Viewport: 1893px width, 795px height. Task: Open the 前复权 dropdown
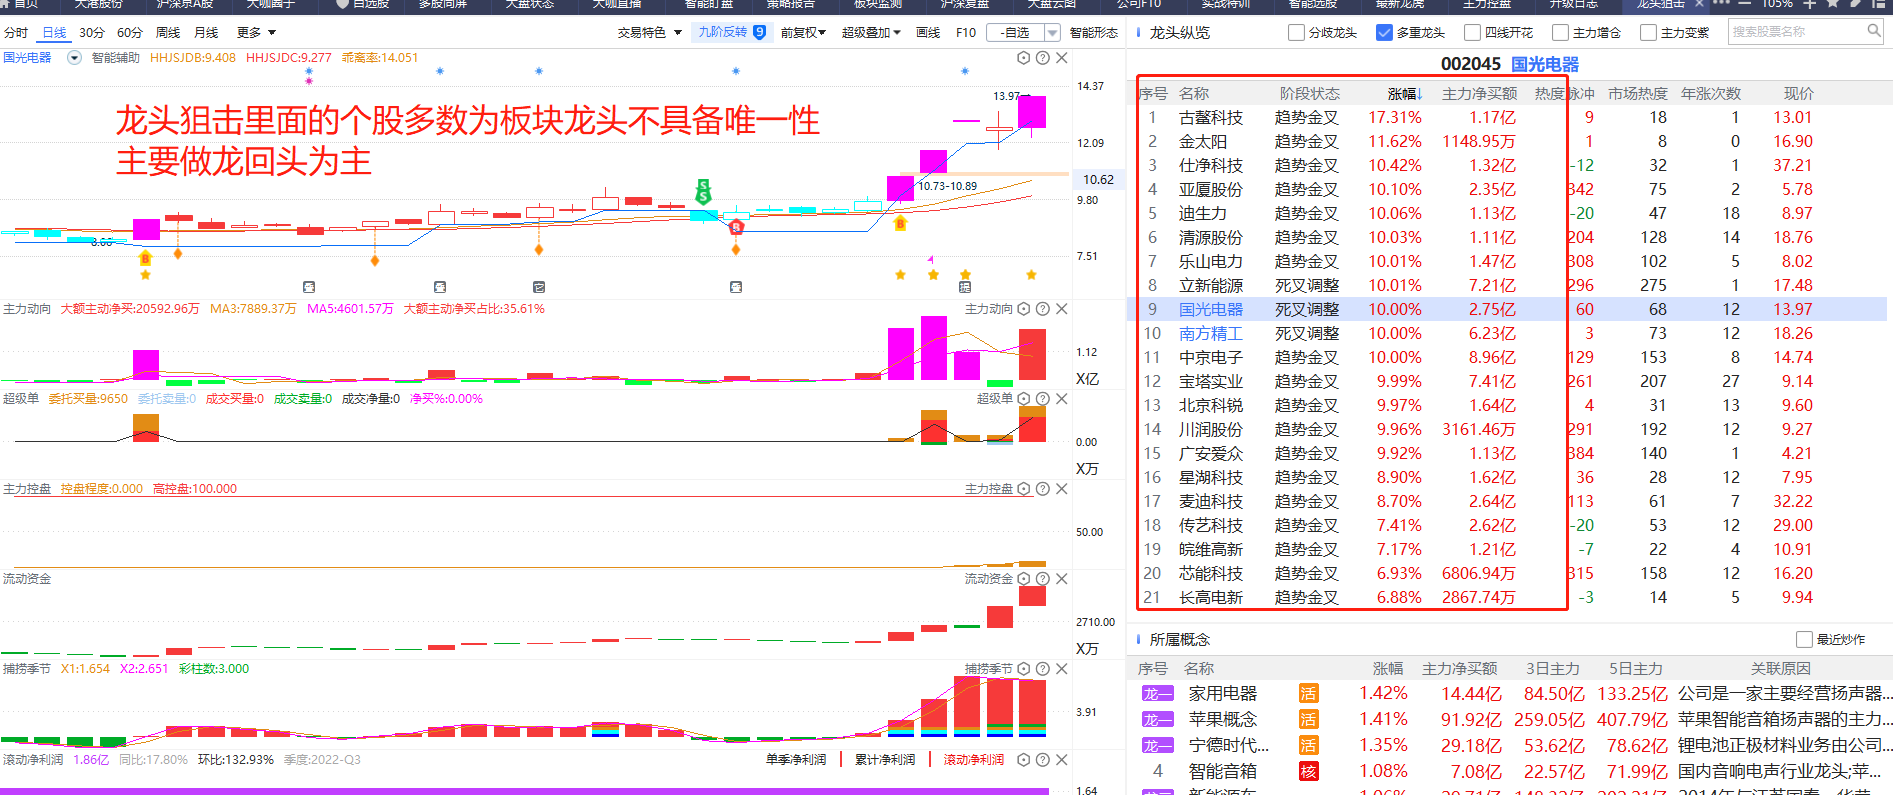[x=803, y=33]
